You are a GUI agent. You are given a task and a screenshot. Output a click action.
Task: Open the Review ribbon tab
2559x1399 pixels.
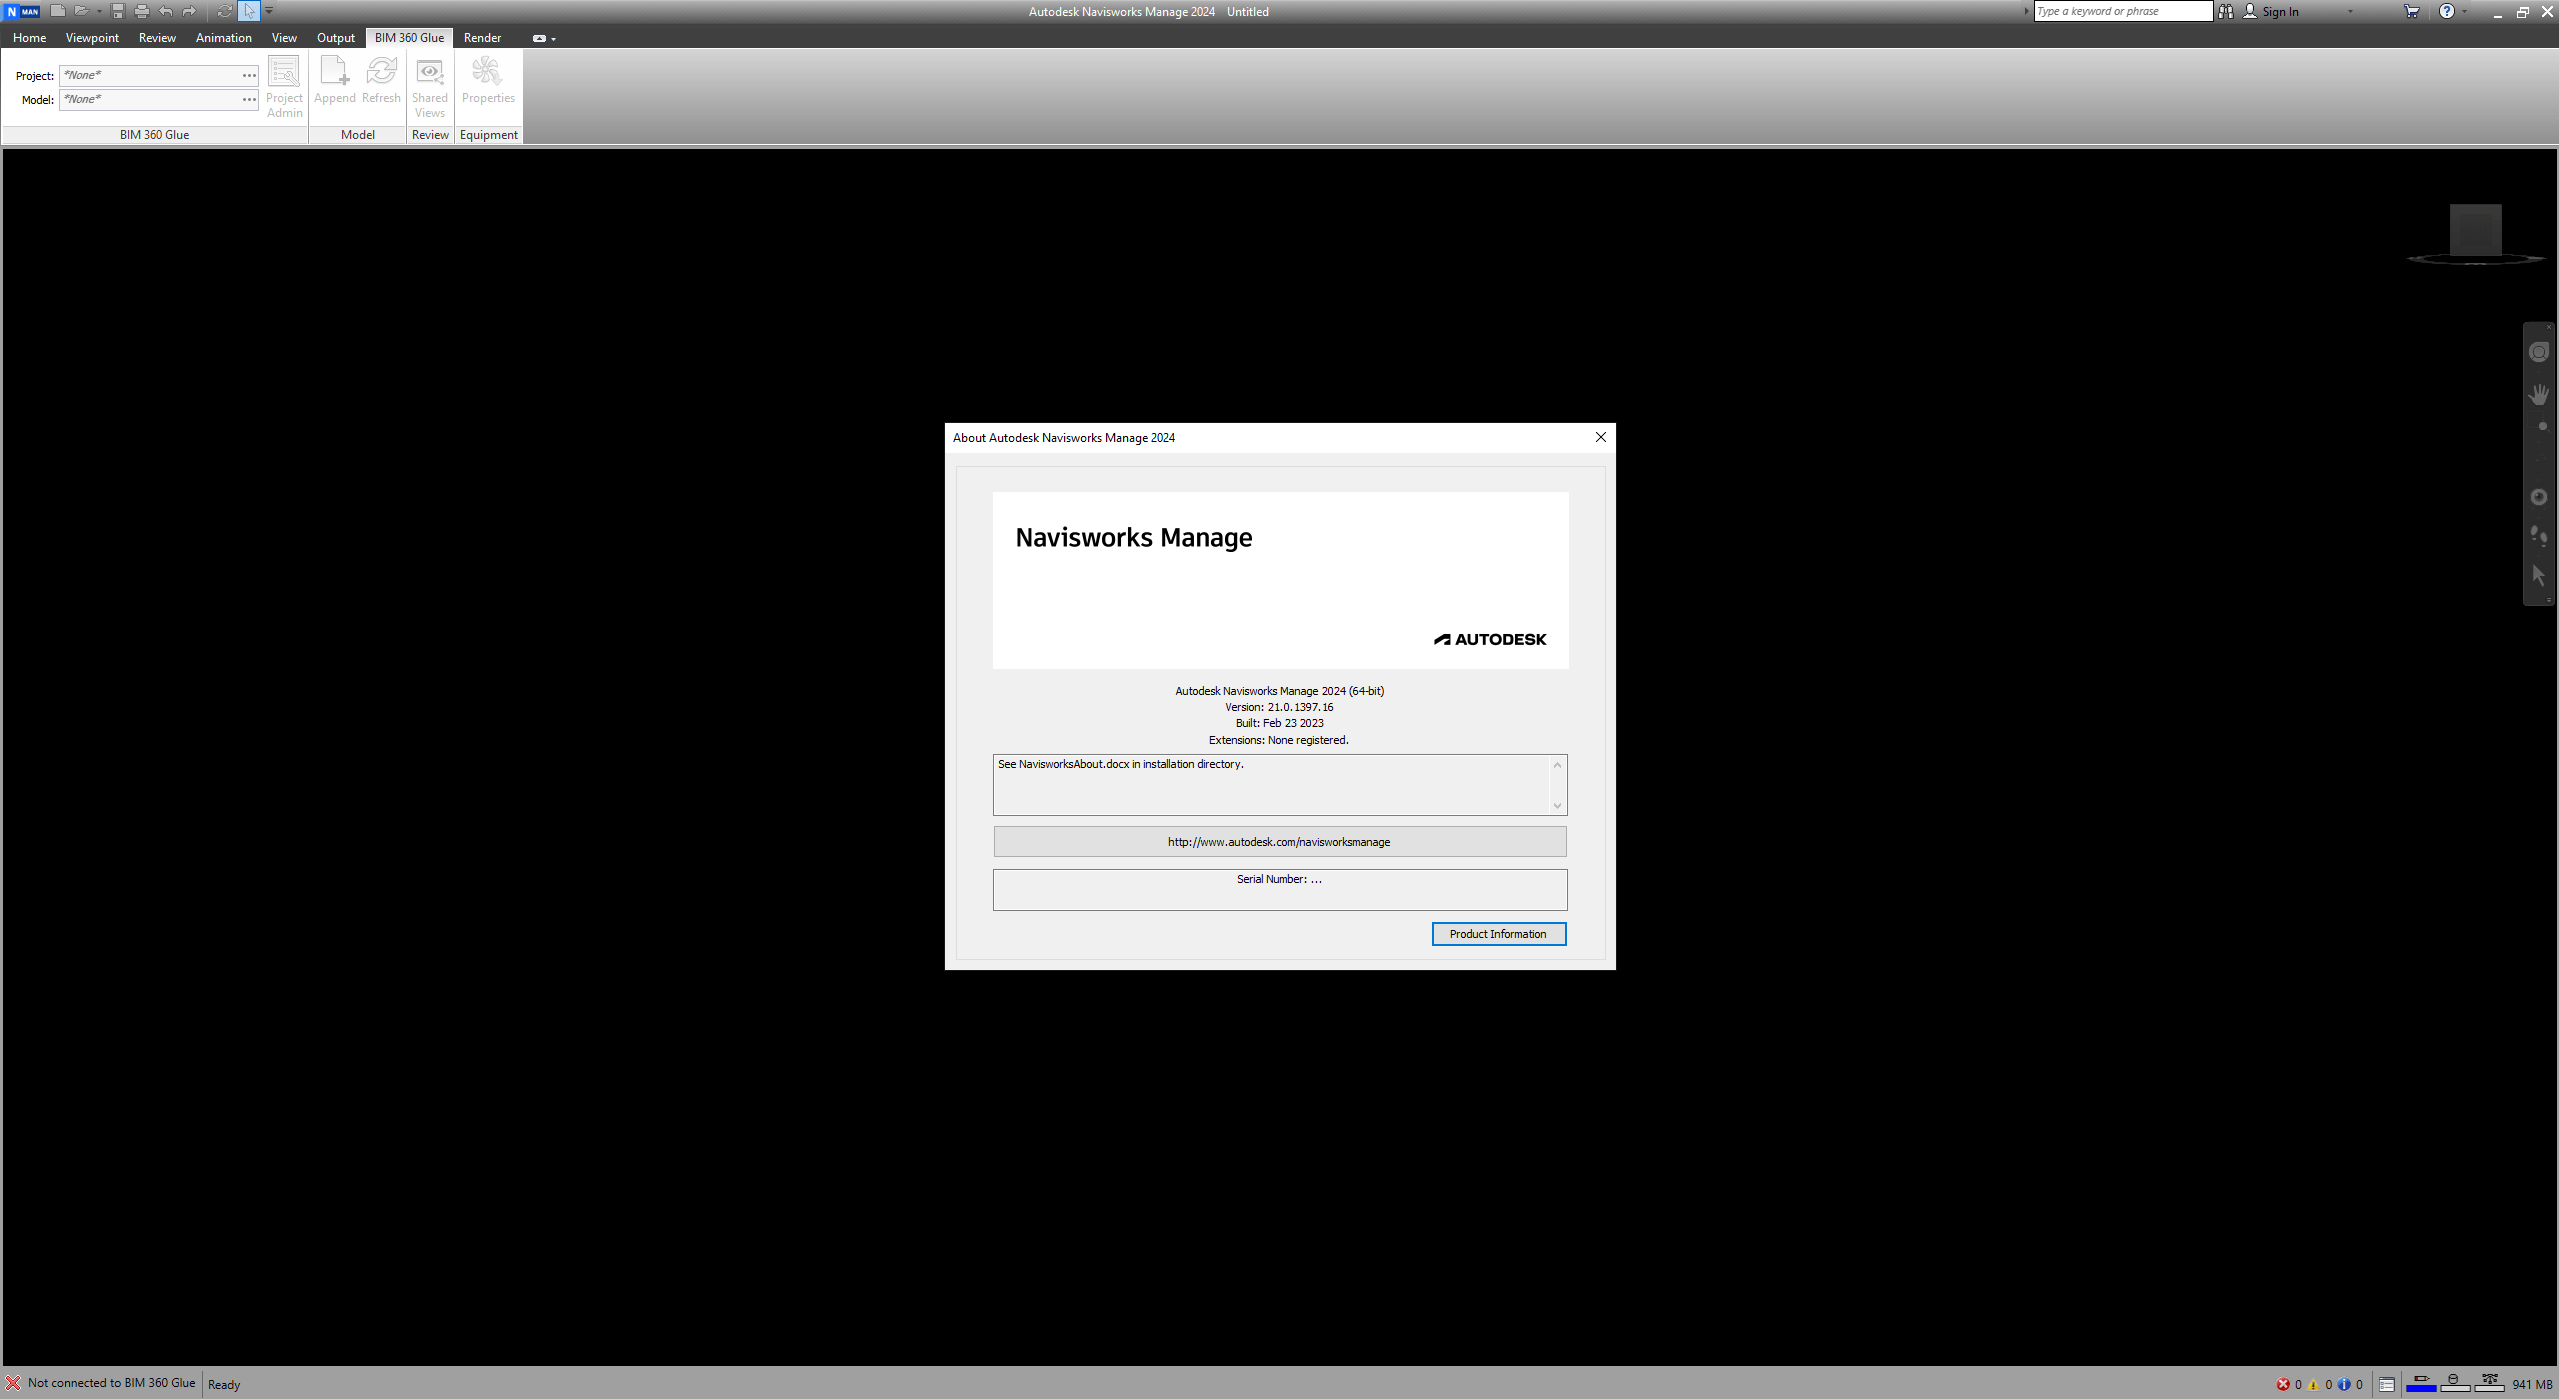157,37
